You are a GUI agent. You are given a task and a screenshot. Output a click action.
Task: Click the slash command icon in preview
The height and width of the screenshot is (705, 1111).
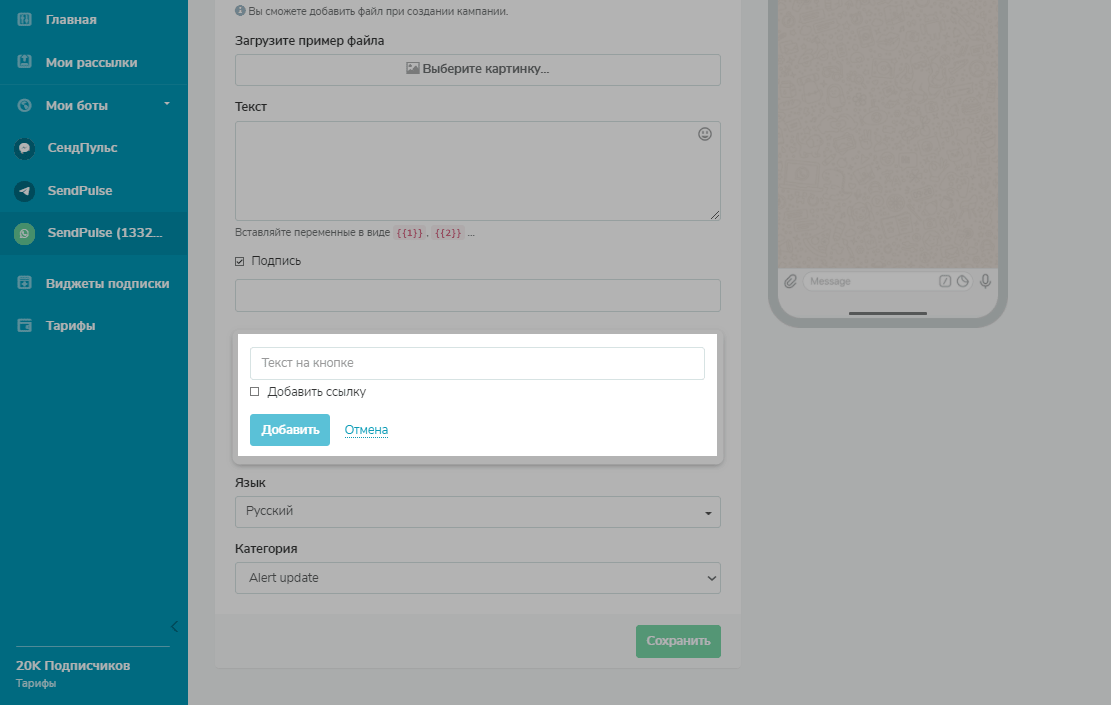(945, 282)
